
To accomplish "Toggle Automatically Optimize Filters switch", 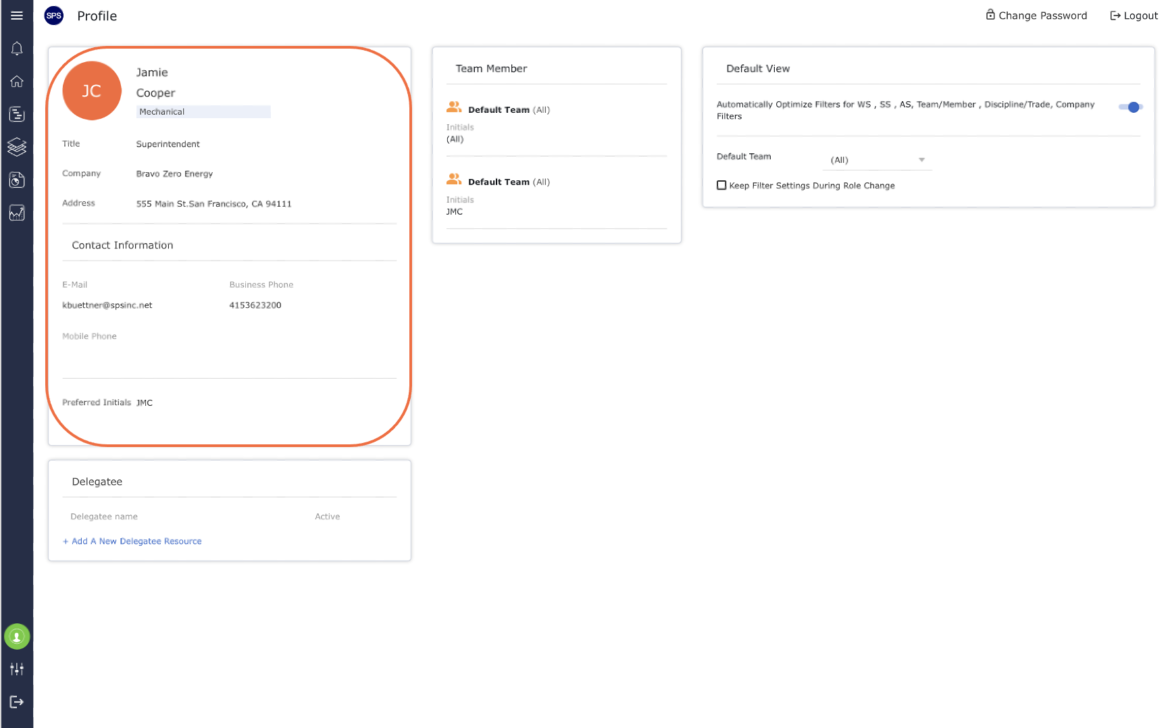I will coord(1130,107).
